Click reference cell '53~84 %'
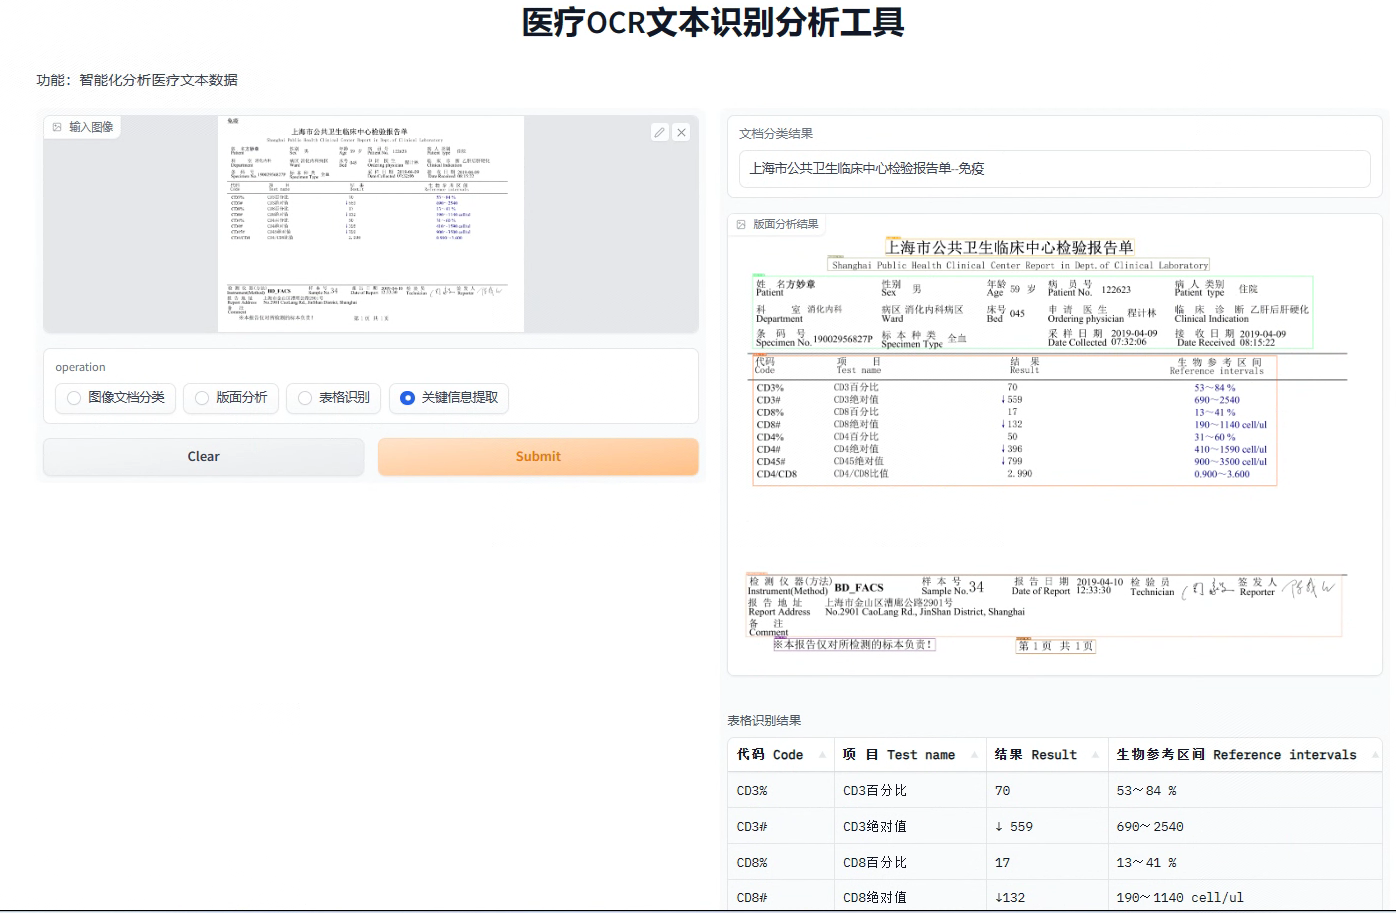Viewport: 1396px width, 913px height. pos(1245,791)
